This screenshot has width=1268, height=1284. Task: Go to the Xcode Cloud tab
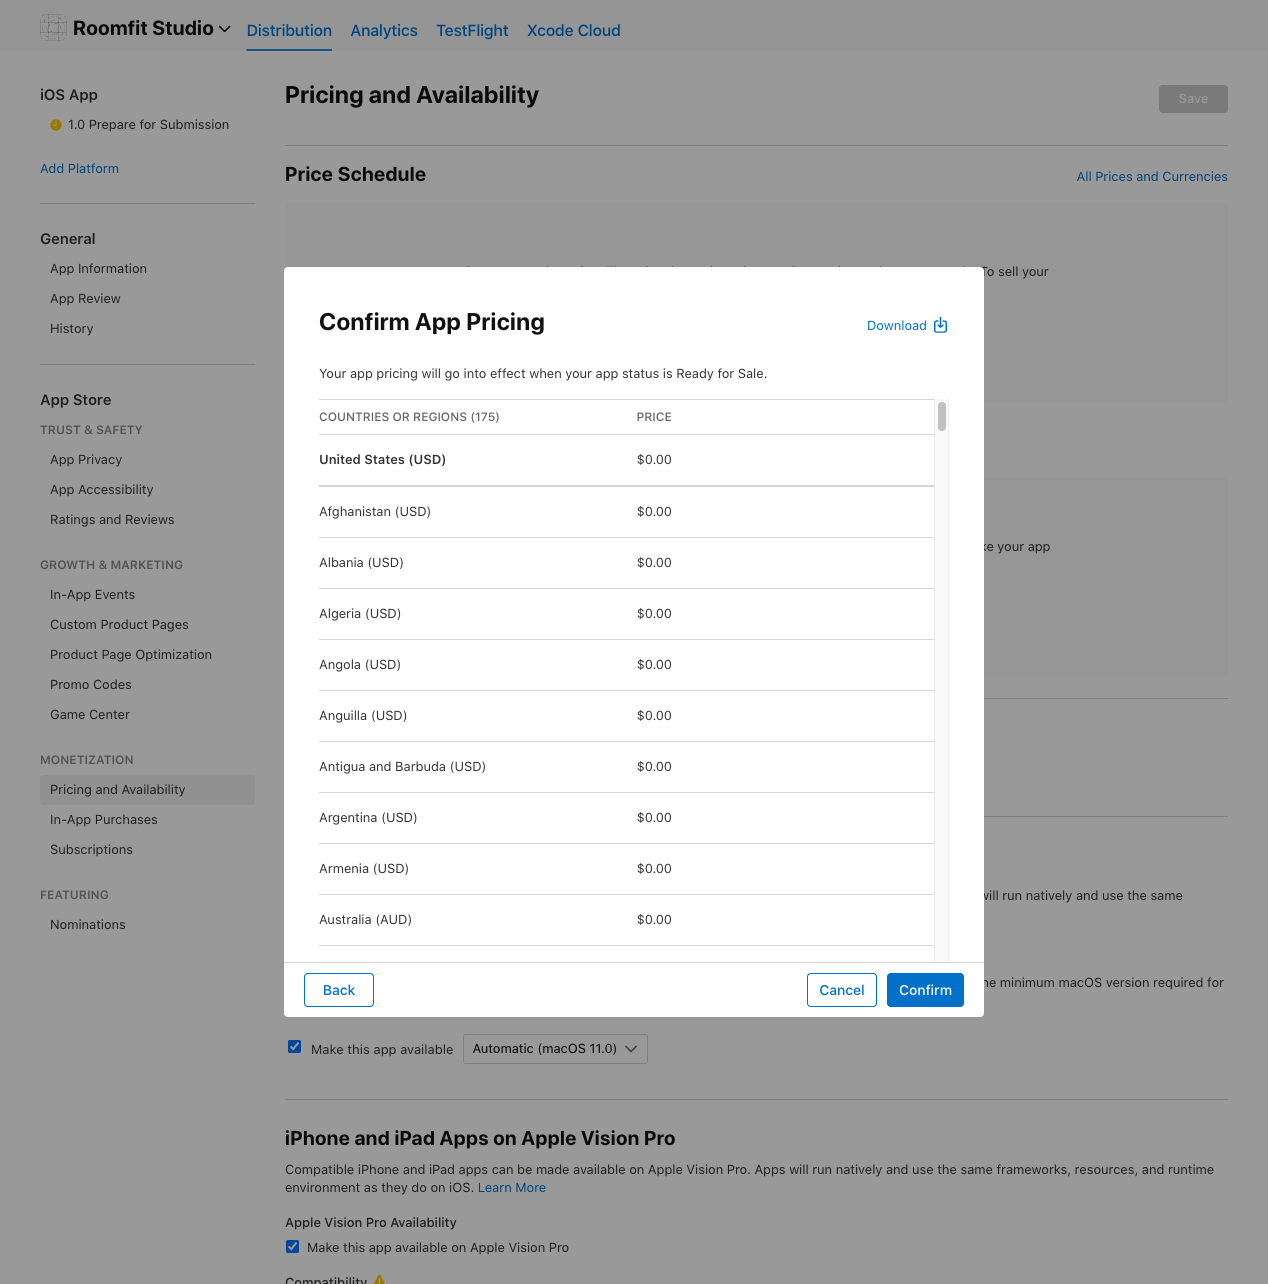(573, 31)
